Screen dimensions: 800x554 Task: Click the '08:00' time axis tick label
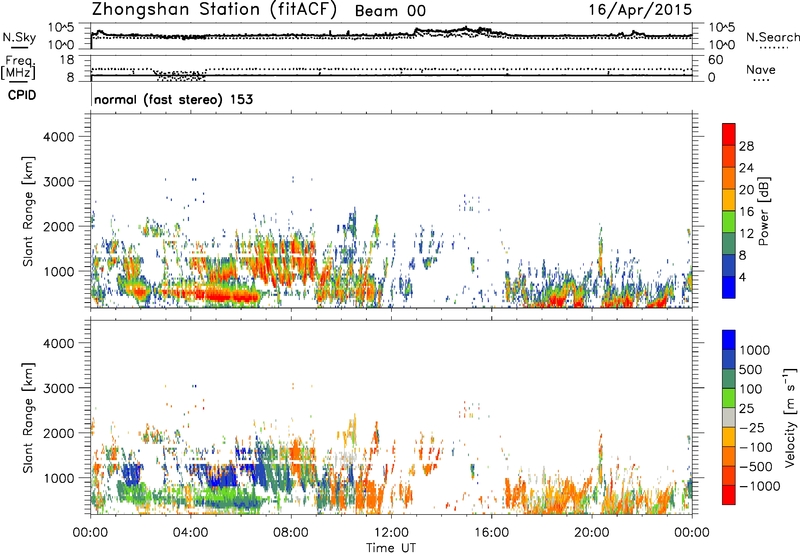point(291,533)
